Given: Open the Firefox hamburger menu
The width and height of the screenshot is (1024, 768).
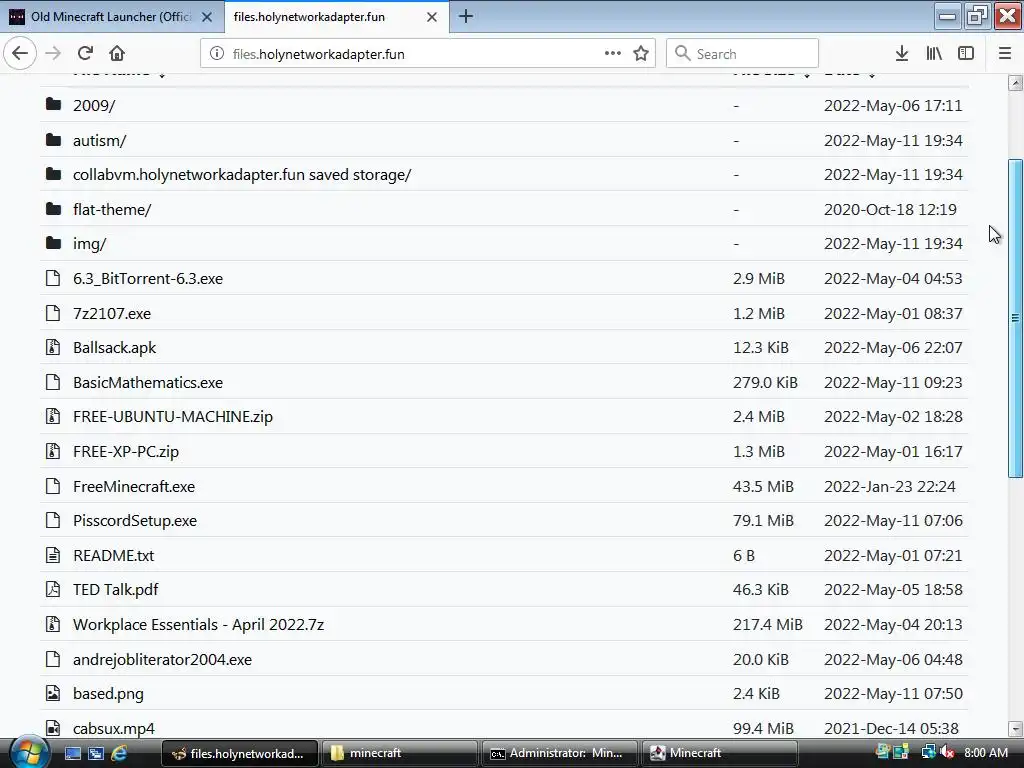Looking at the screenshot, I should (x=1005, y=54).
